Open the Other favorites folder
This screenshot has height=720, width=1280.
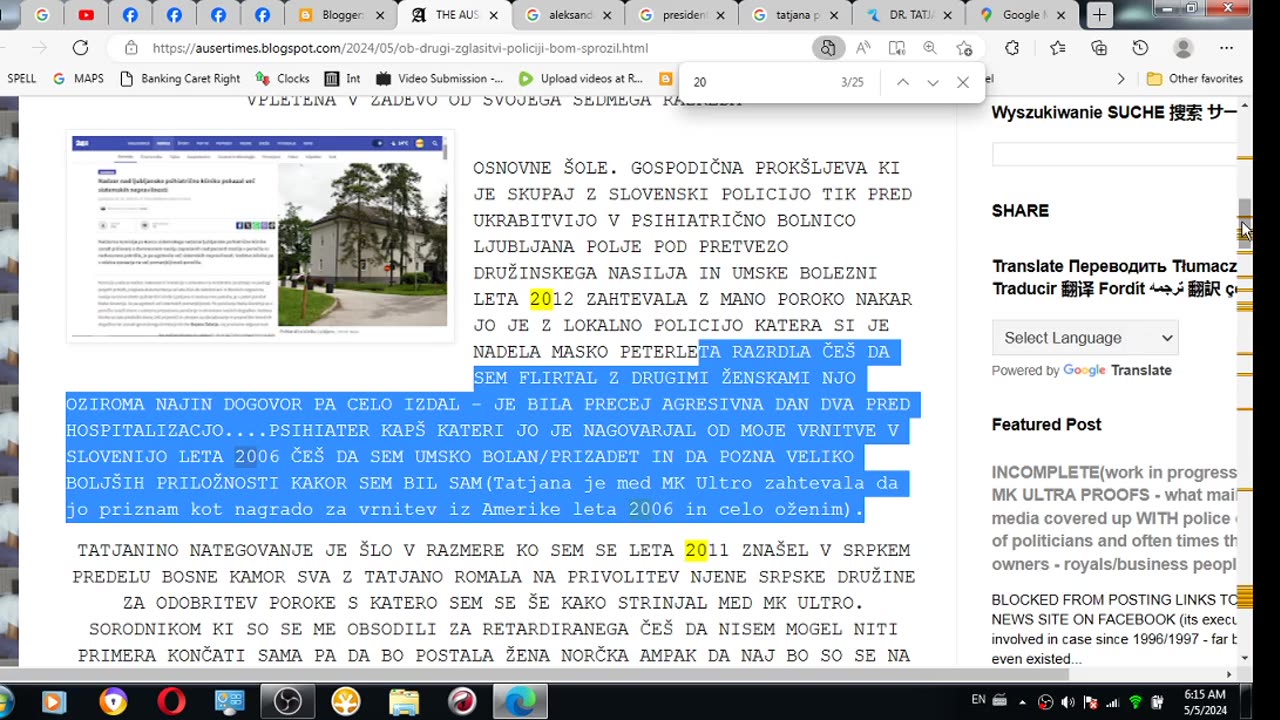pos(1194,78)
